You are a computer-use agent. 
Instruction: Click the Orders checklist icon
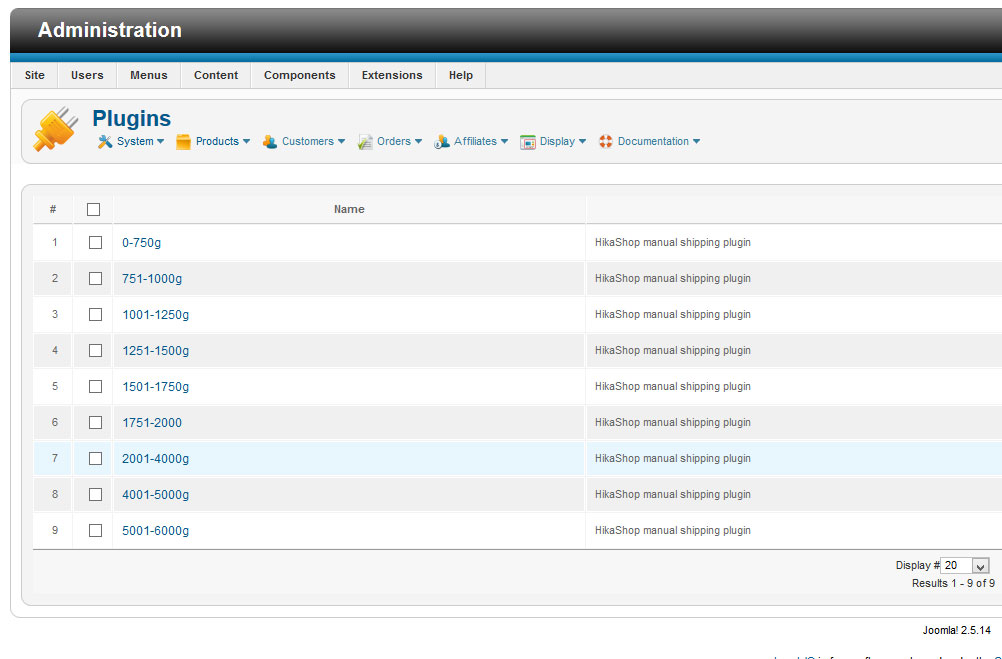[365, 142]
